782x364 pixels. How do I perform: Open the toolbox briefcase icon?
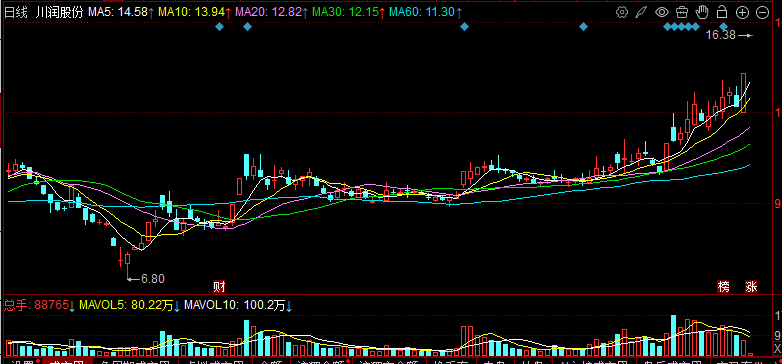tap(682, 12)
